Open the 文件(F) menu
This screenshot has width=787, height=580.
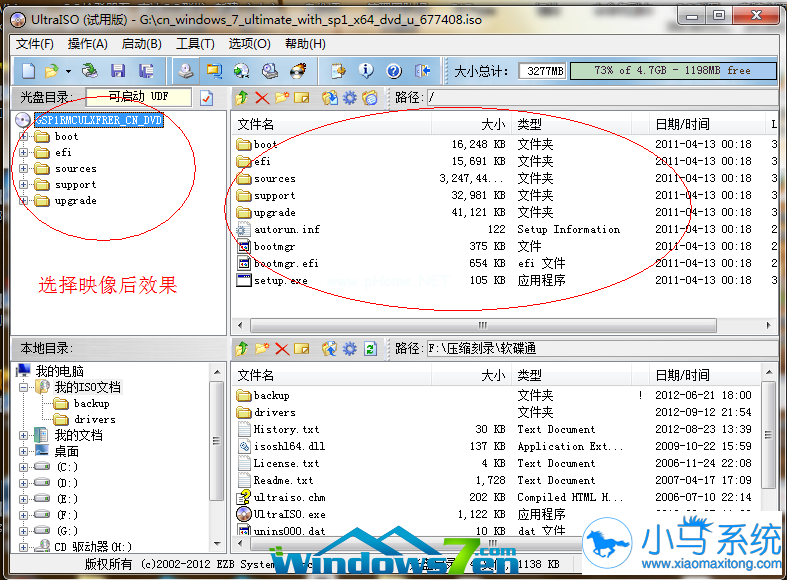[35, 44]
